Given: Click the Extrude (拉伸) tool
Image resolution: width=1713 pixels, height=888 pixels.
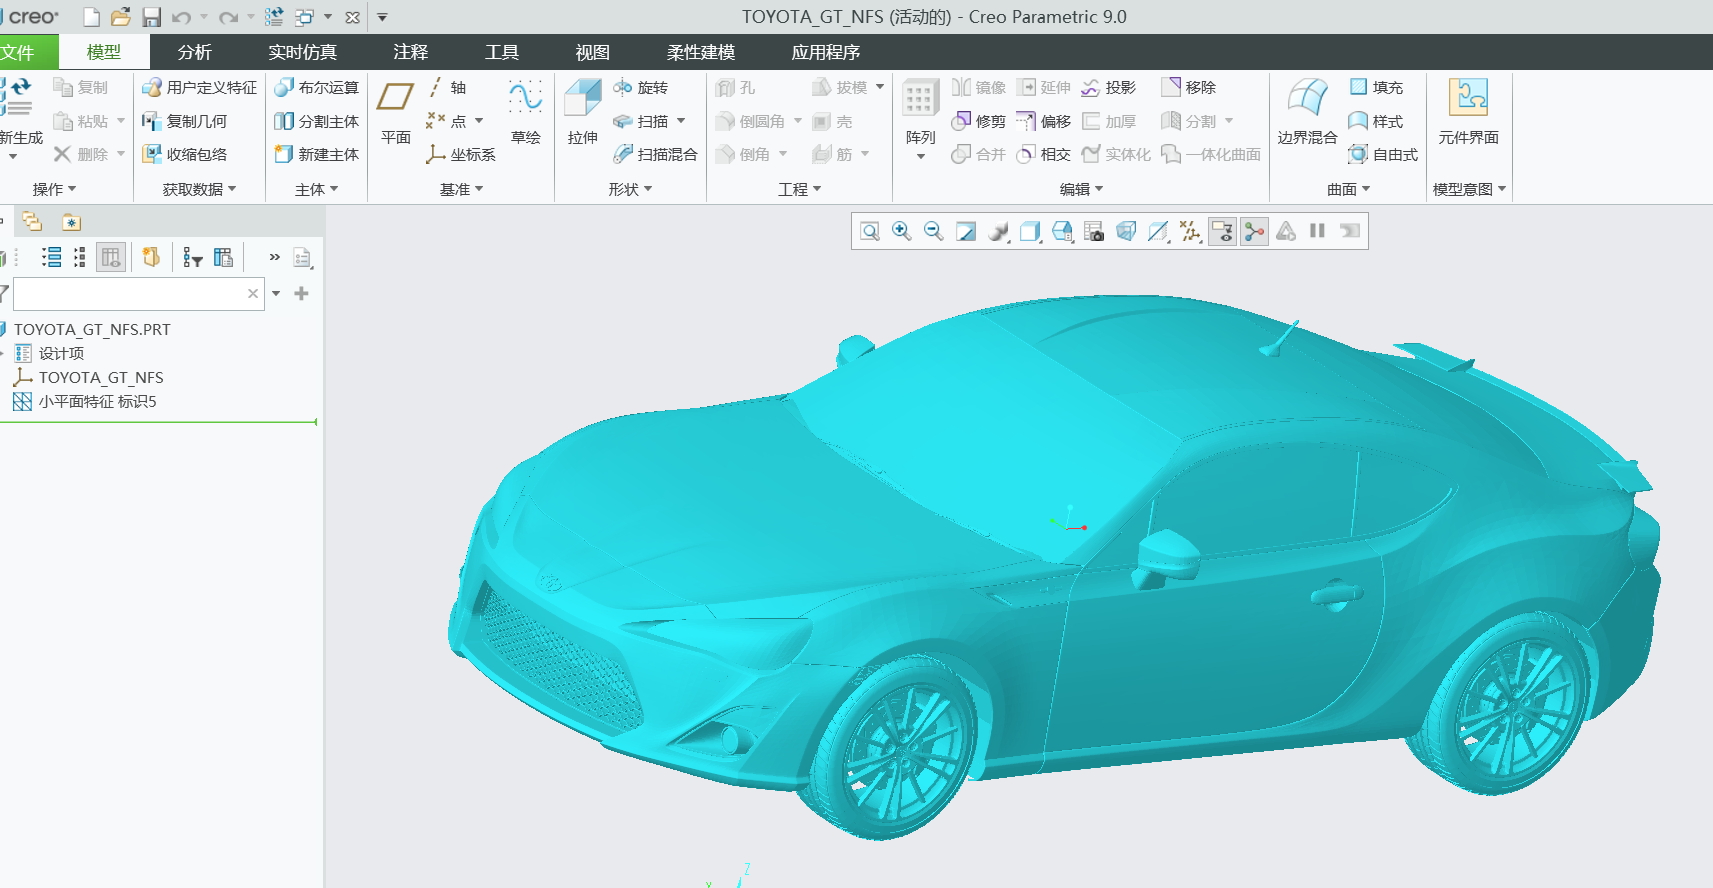Looking at the screenshot, I should coord(583,112).
